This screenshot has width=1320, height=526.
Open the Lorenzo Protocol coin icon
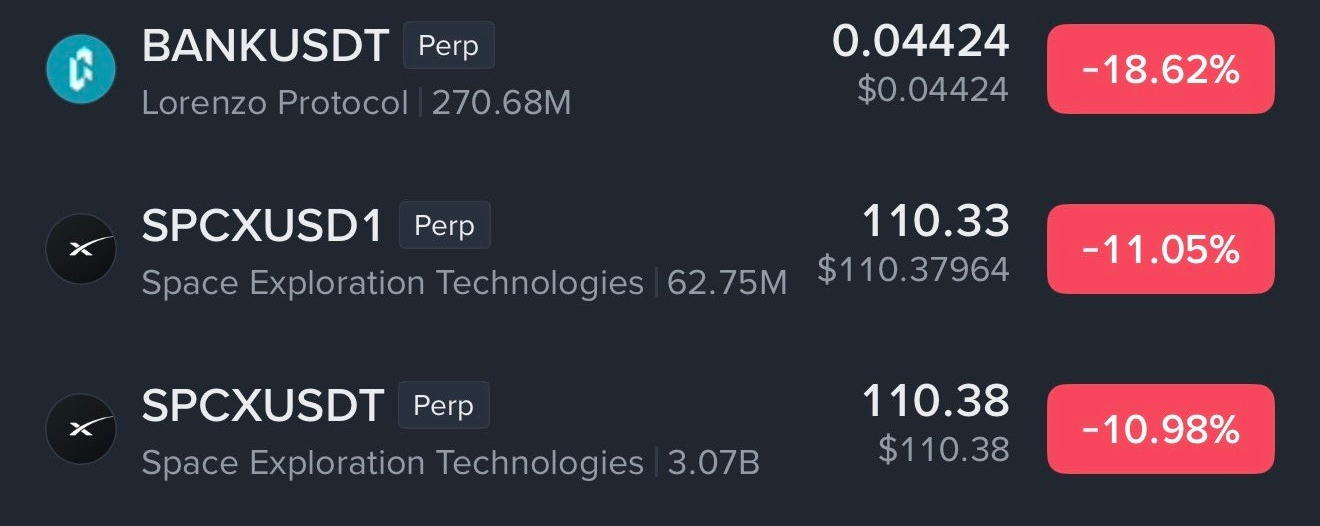click(81, 69)
